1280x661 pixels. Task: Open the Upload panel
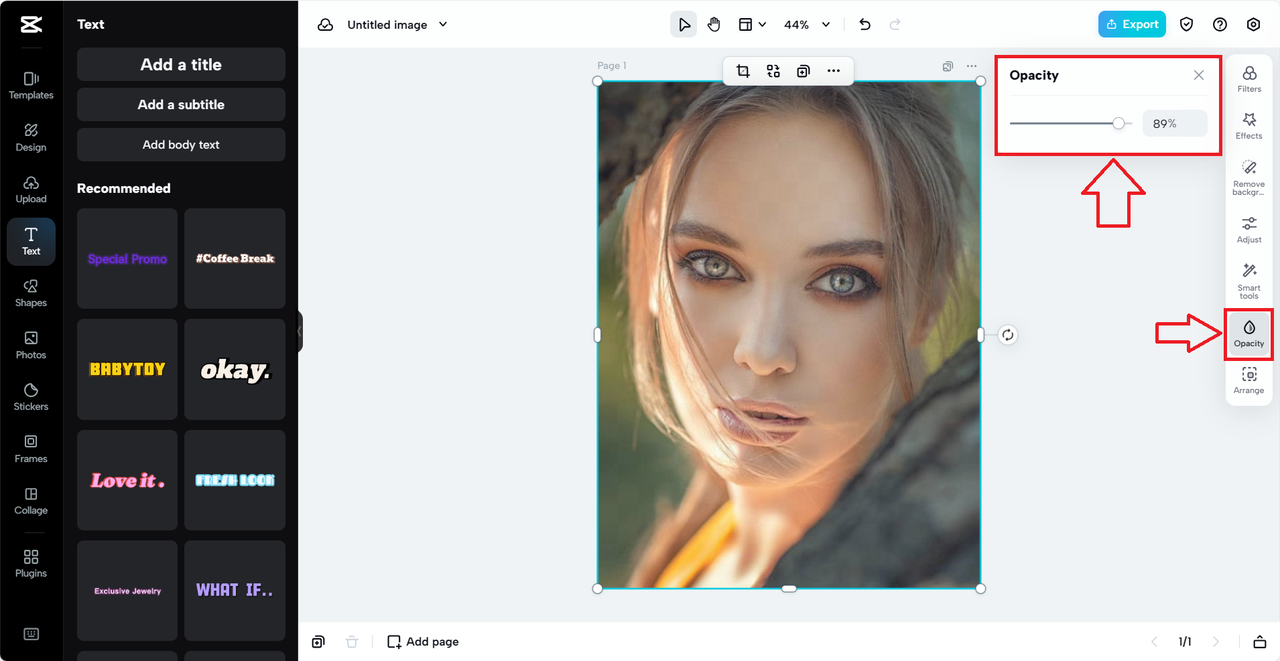coord(31,189)
